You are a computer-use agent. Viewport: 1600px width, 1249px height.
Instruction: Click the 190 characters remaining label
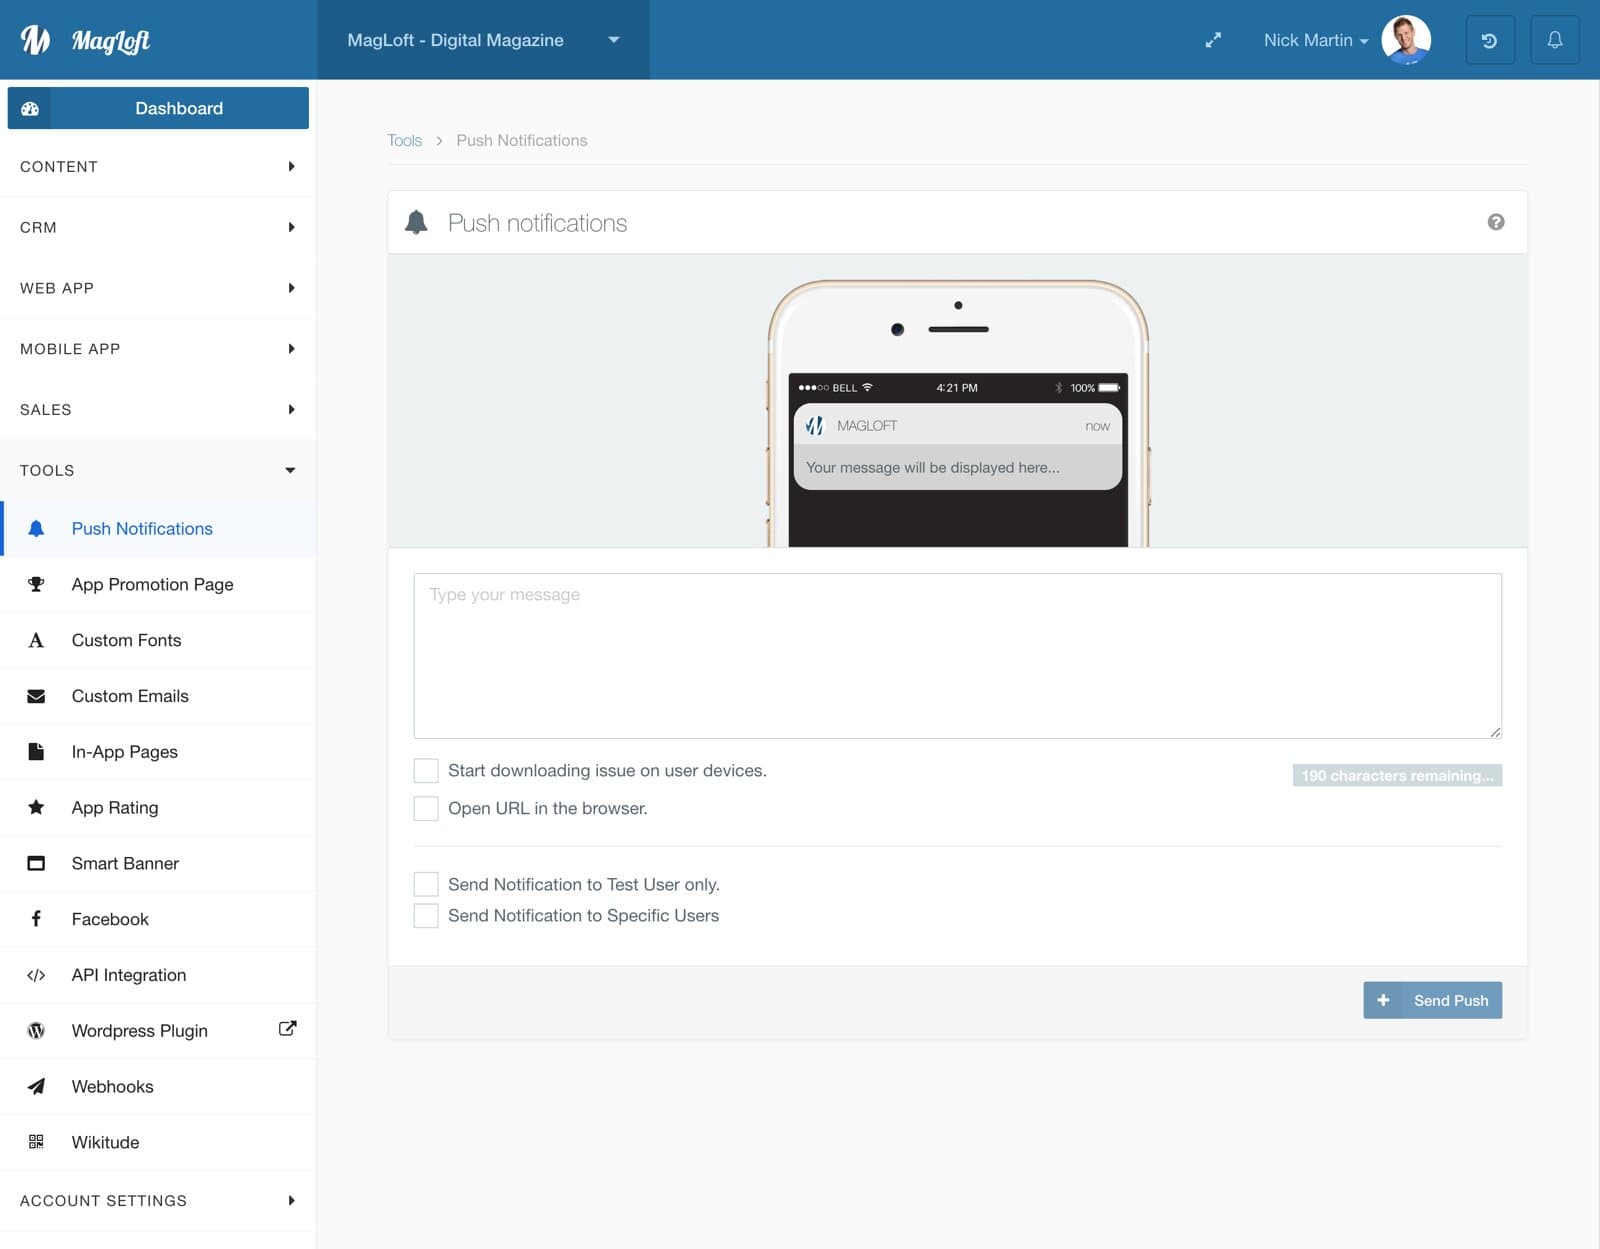[1397, 775]
